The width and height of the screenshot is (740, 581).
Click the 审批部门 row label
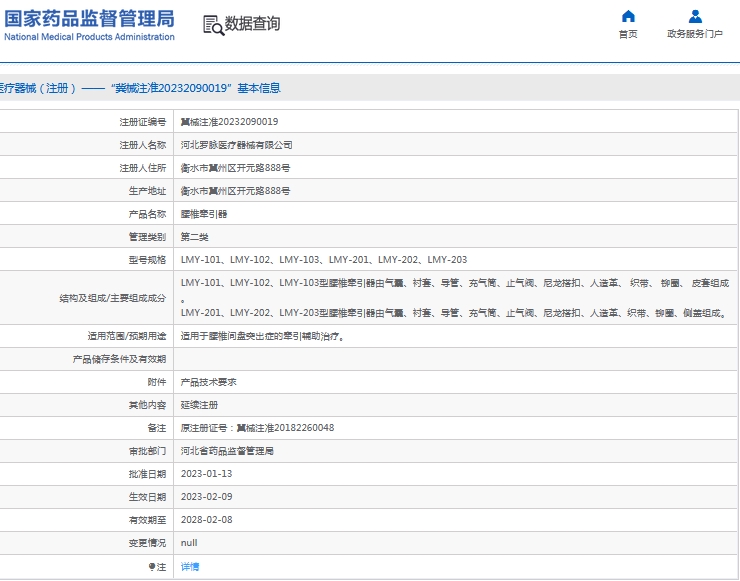147,451
